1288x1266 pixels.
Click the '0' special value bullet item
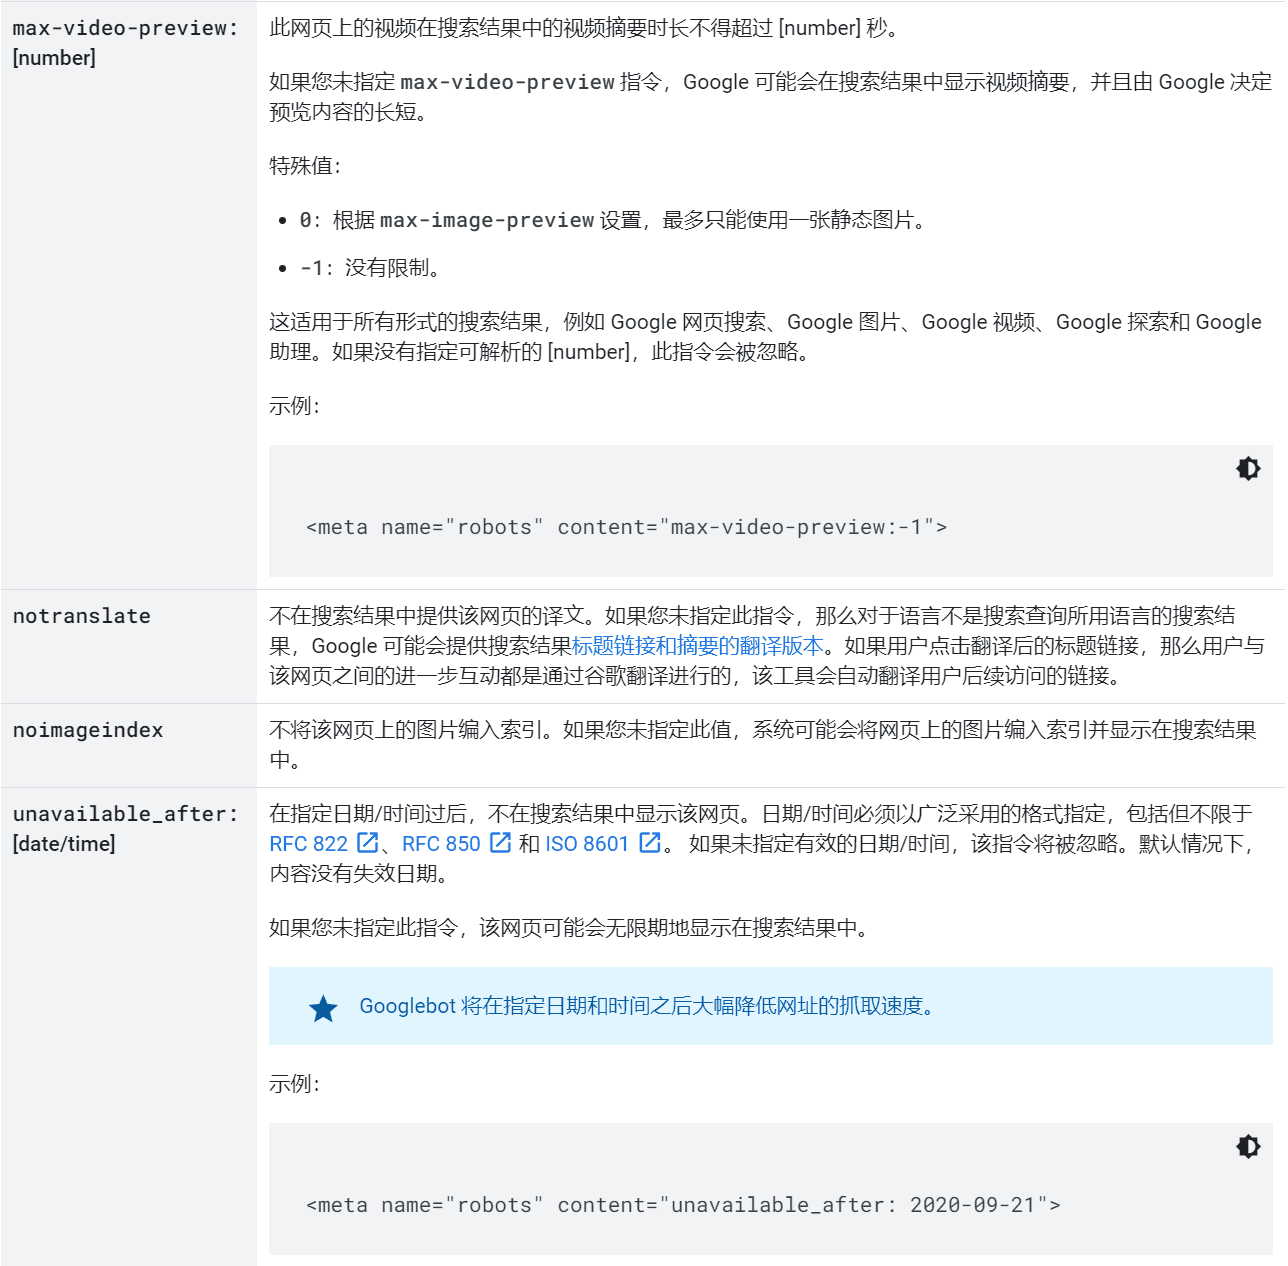(x=600, y=220)
